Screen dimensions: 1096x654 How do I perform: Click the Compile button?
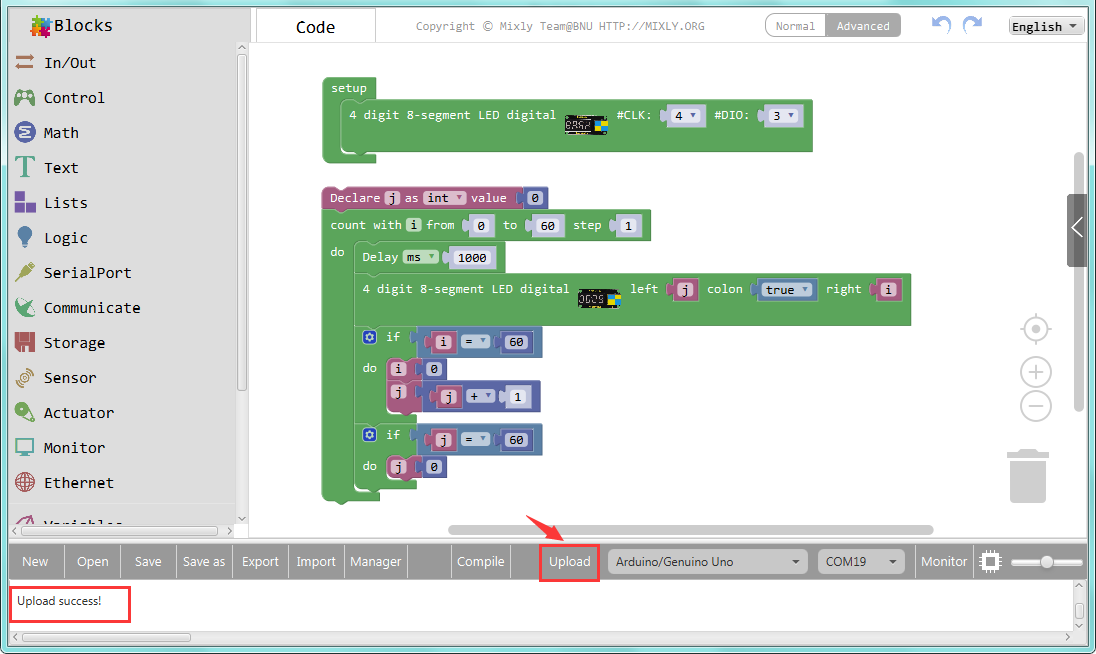(x=481, y=561)
